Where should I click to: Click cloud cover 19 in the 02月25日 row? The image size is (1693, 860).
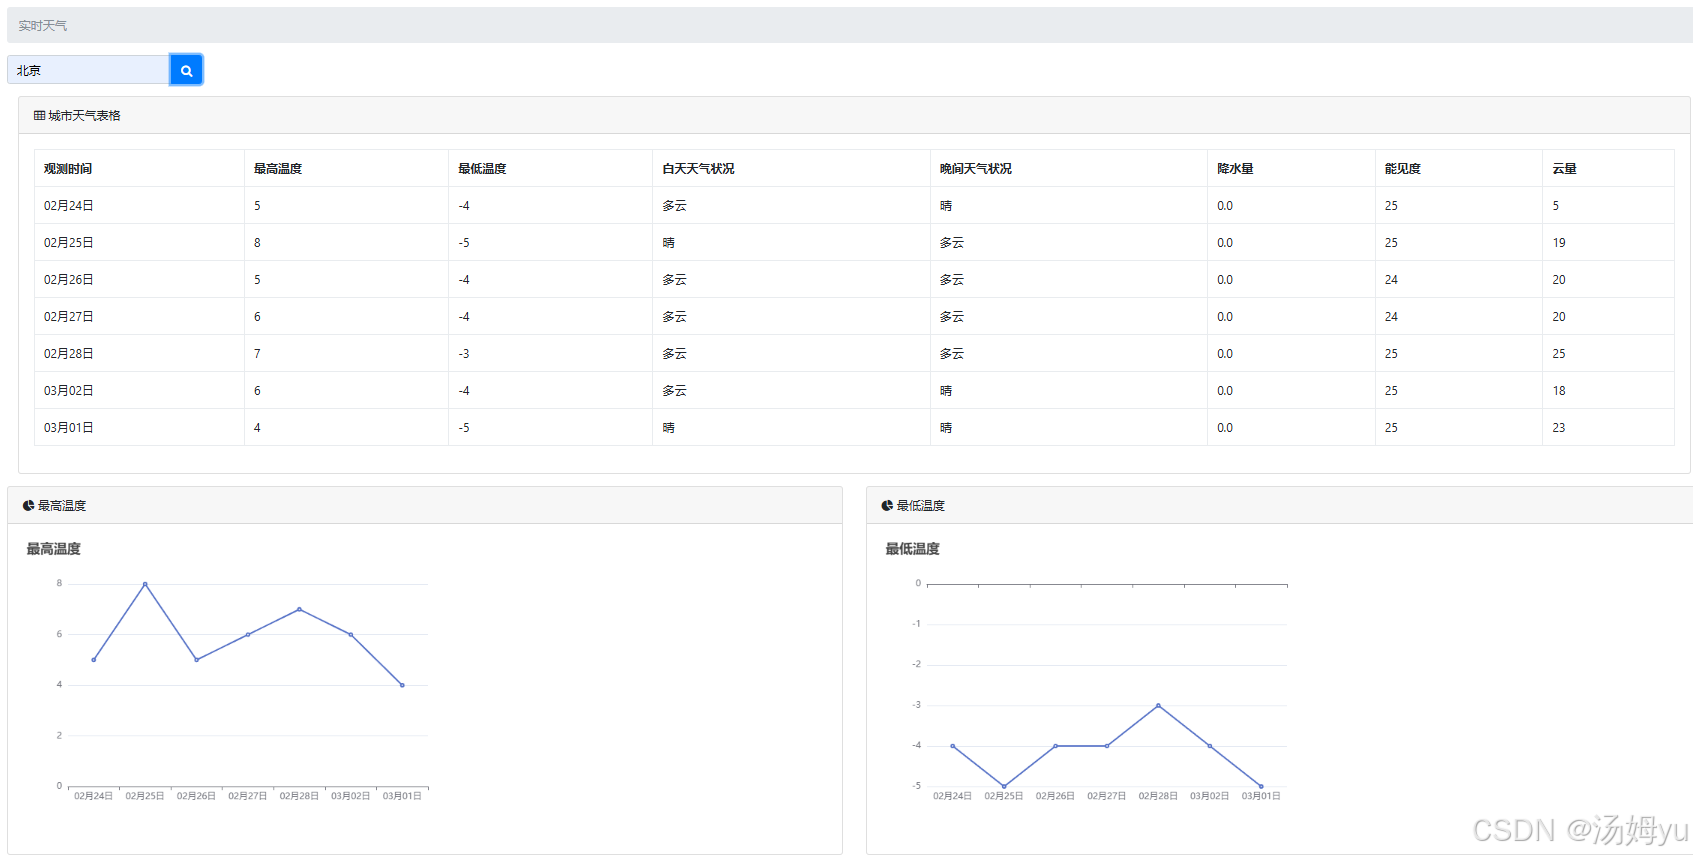tap(1559, 243)
